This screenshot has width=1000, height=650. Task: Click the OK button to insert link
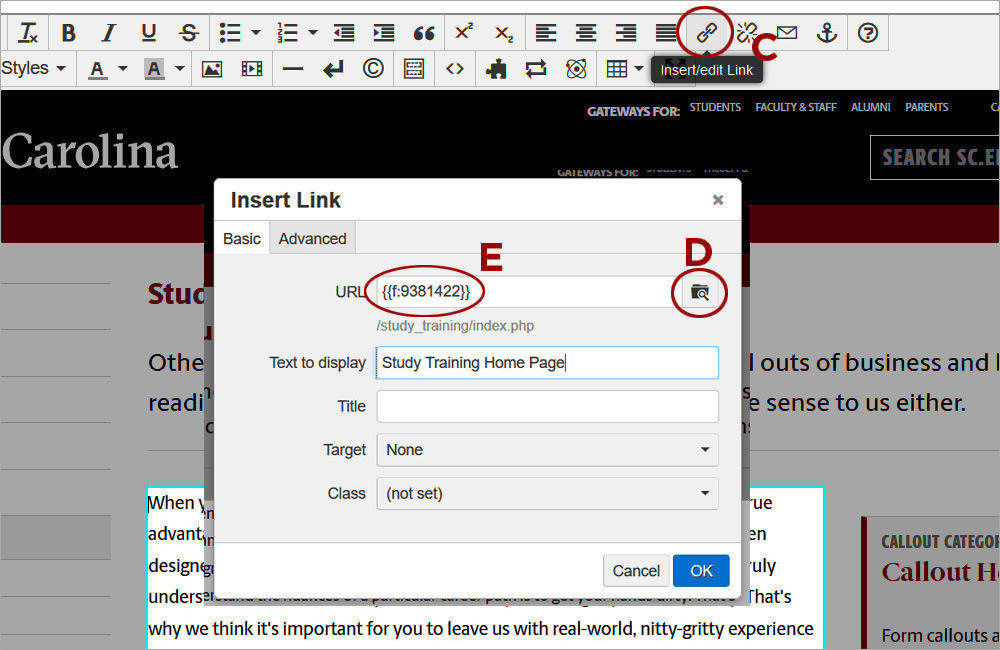point(701,570)
